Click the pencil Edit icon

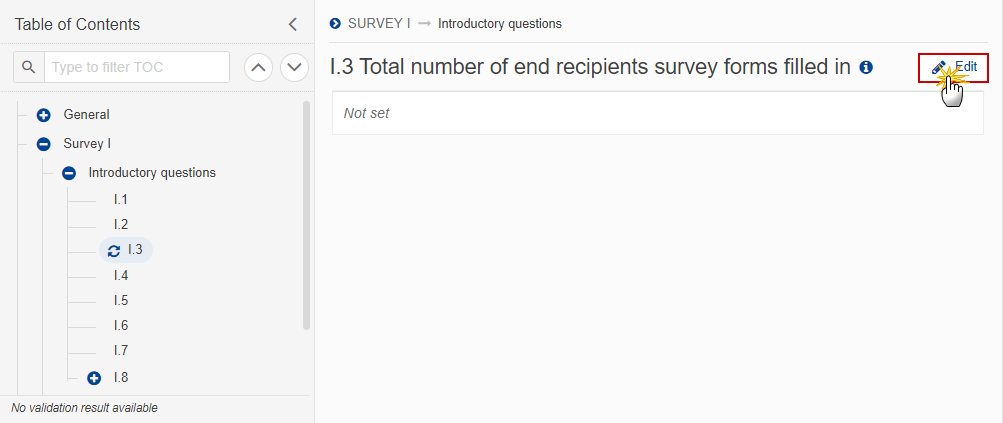point(938,67)
